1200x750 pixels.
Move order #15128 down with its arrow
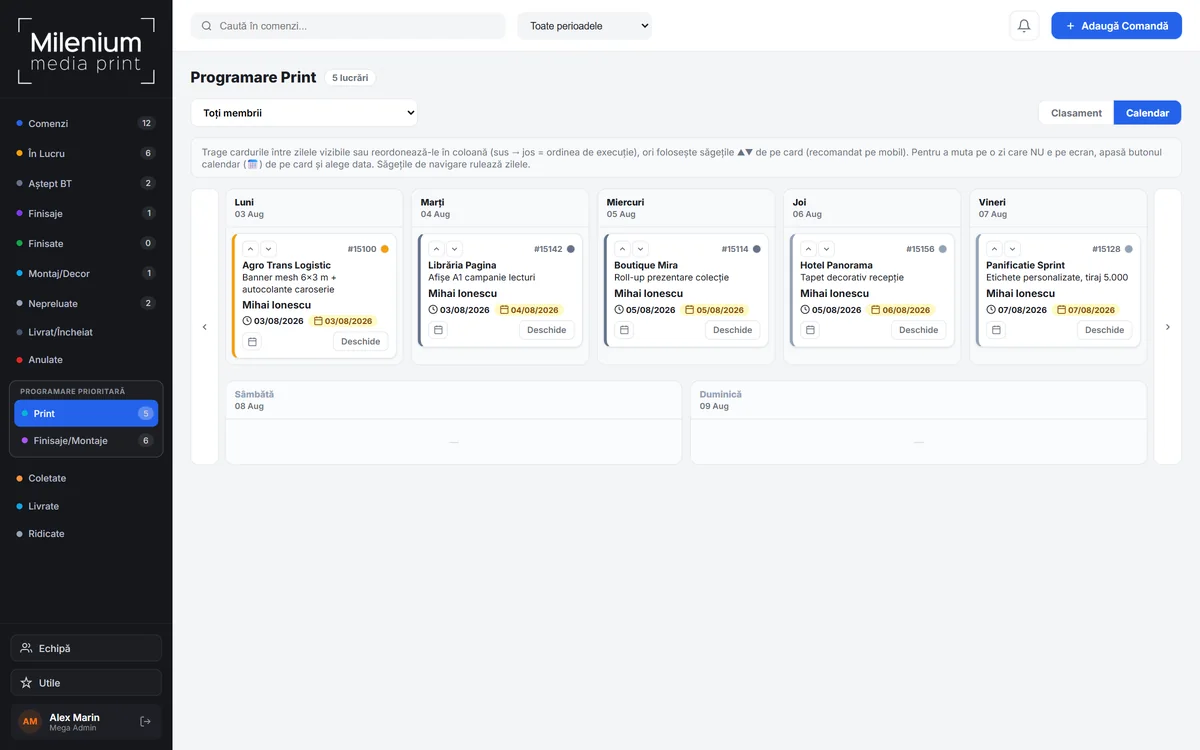(x=1012, y=249)
